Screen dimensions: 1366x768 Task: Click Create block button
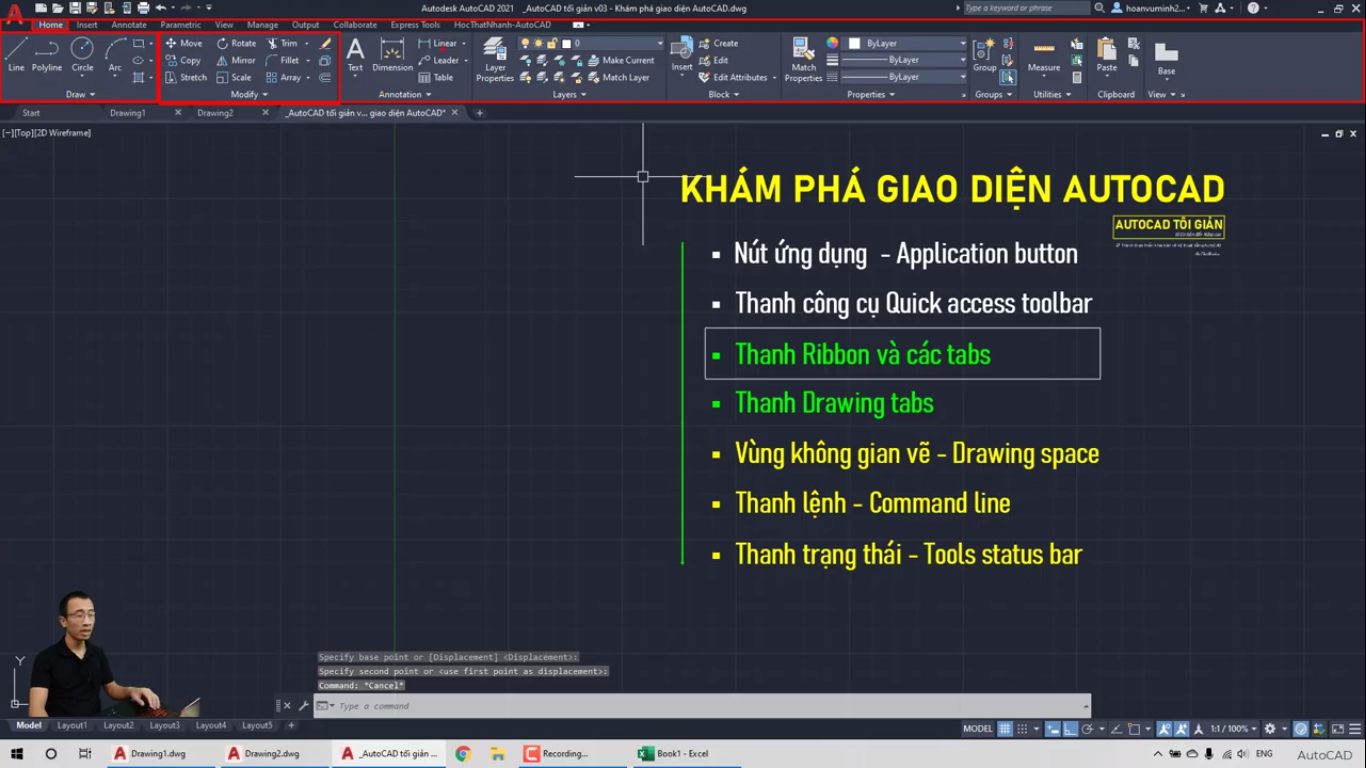tap(718, 43)
